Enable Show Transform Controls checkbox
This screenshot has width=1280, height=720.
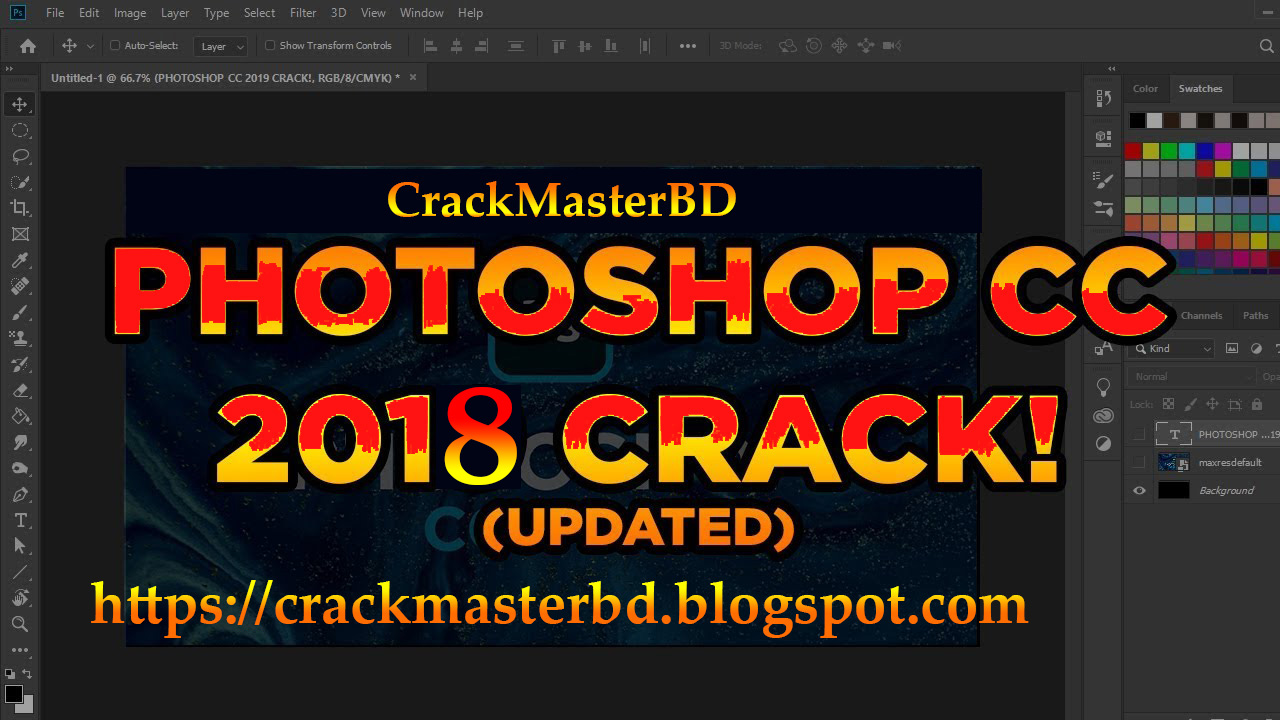(270, 45)
